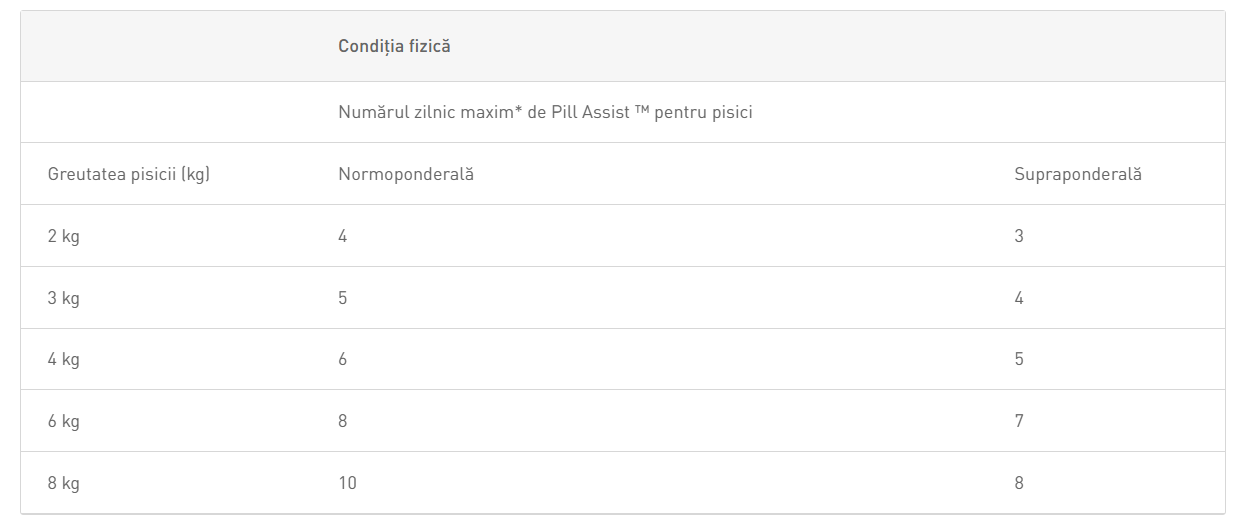Click the "6 kg" weight row label
Image resolution: width=1257 pixels, height=525 pixels.
click(x=64, y=421)
